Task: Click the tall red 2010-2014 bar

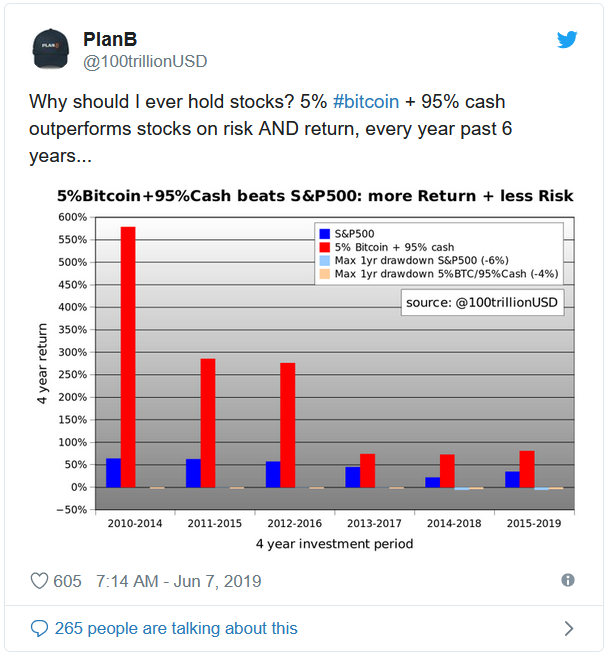Action: coord(128,357)
